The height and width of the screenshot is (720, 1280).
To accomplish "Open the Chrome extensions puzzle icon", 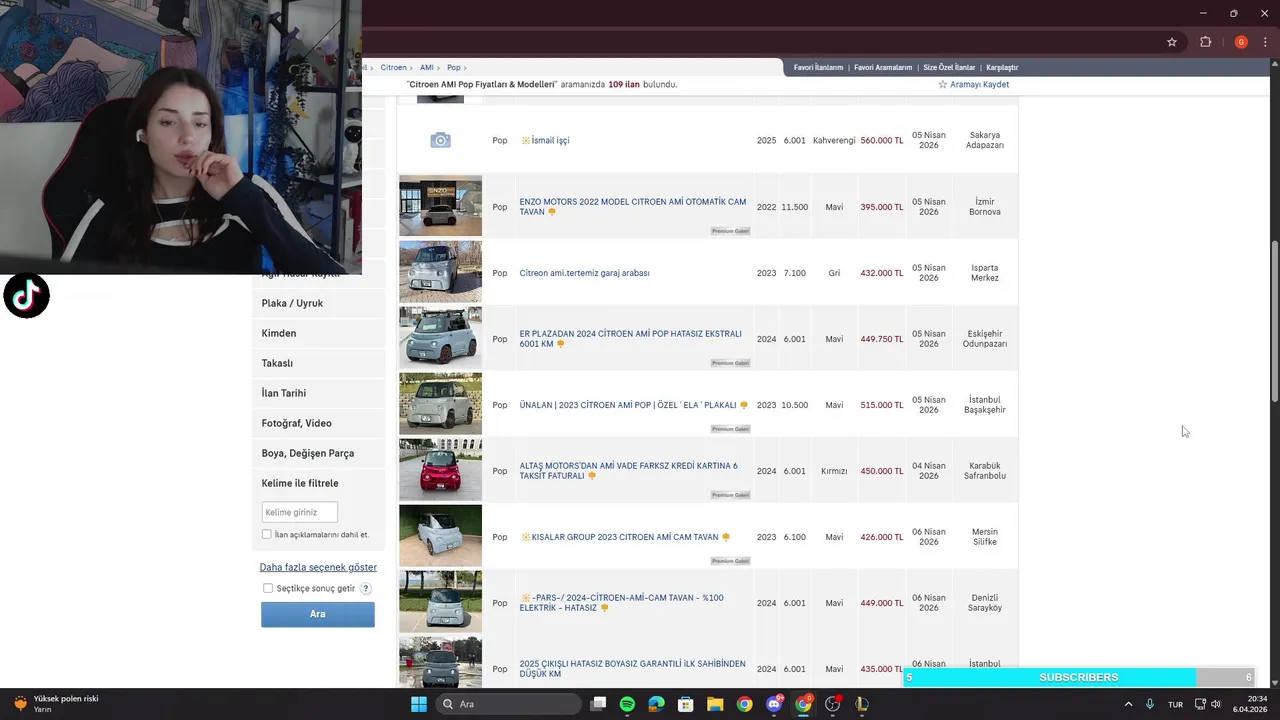I will point(1205,42).
